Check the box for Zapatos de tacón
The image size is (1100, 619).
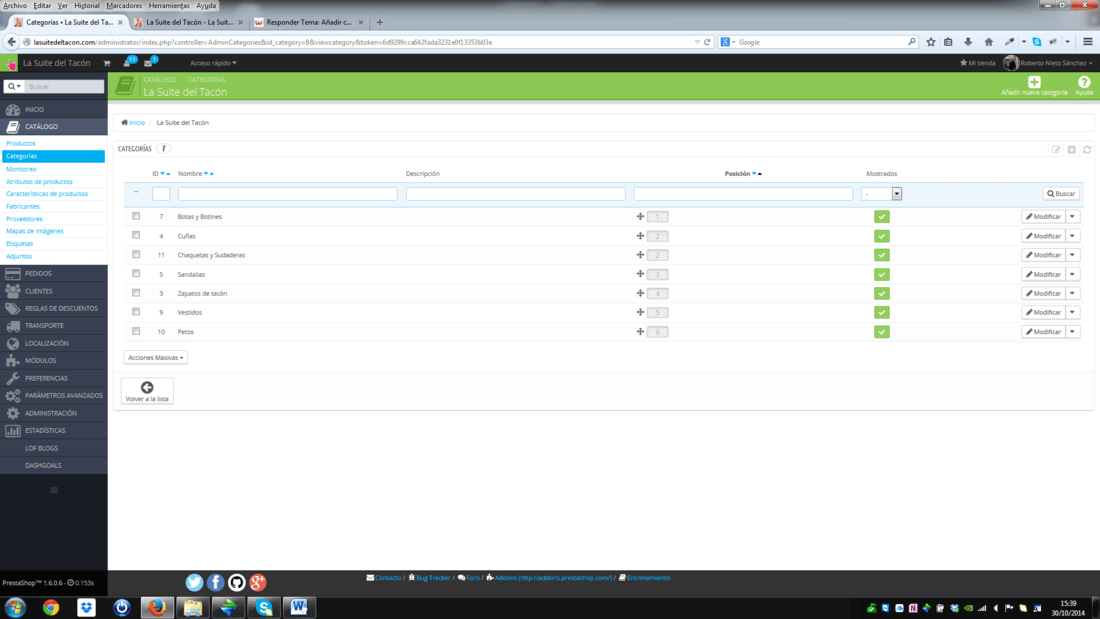(x=136, y=293)
